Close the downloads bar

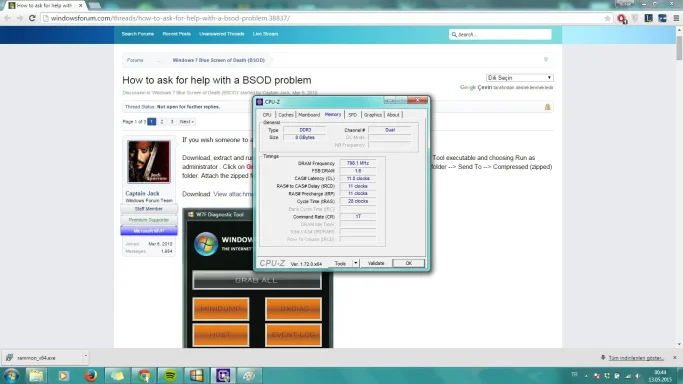tap(675, 357)
